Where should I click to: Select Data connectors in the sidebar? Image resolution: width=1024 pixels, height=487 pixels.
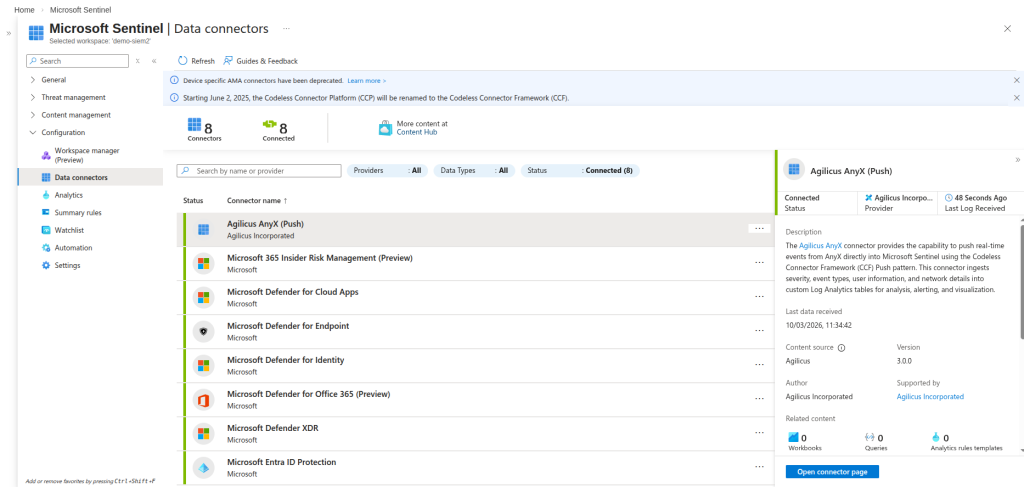coord(90,178)
